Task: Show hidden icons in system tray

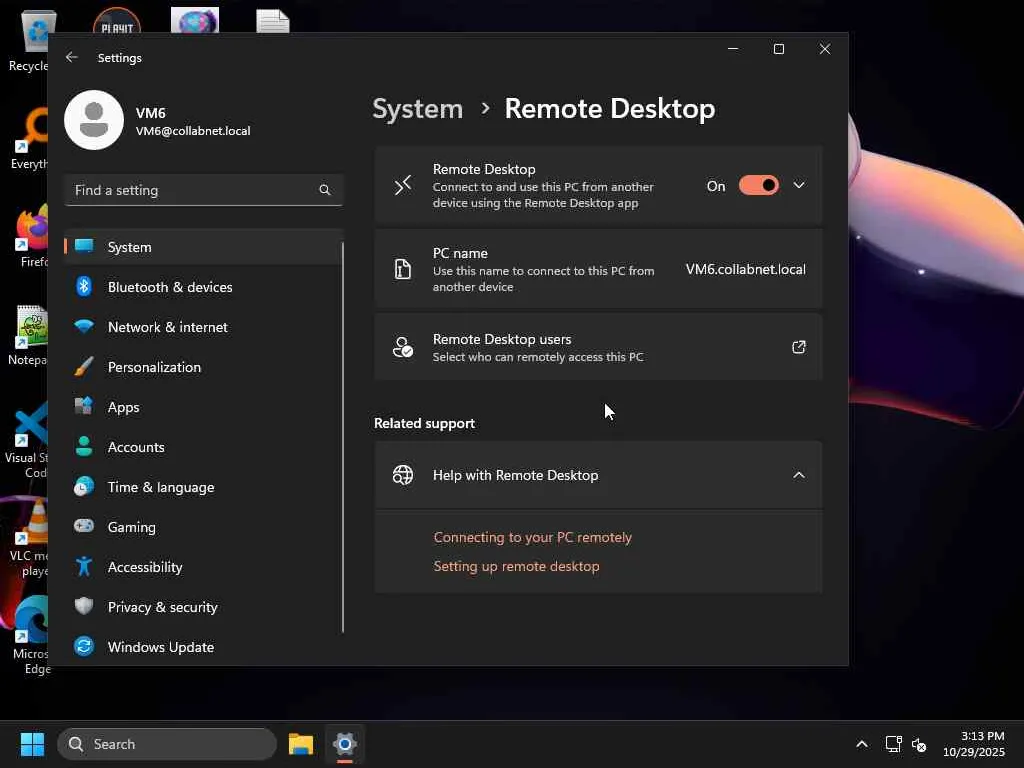Action: click(861, 744)
